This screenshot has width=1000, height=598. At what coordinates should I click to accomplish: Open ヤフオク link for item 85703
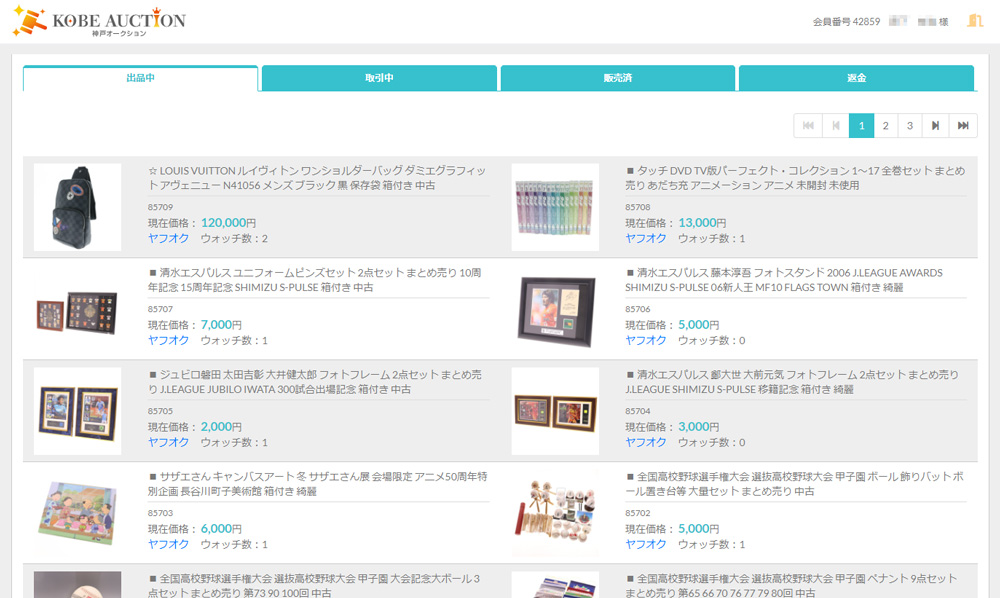[168, 544]
